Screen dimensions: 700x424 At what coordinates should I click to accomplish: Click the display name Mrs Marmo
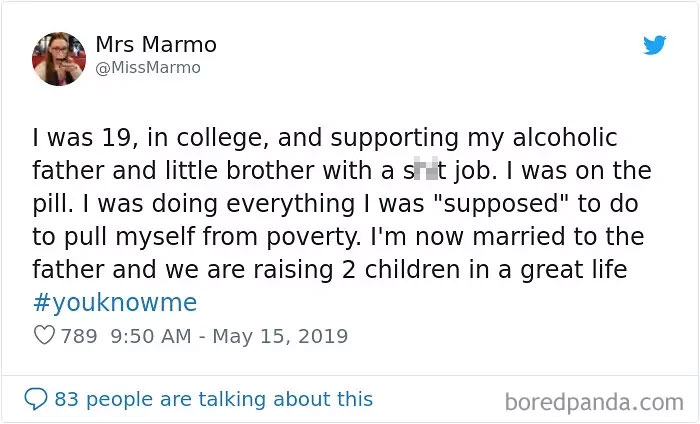[x=156, y=45]
